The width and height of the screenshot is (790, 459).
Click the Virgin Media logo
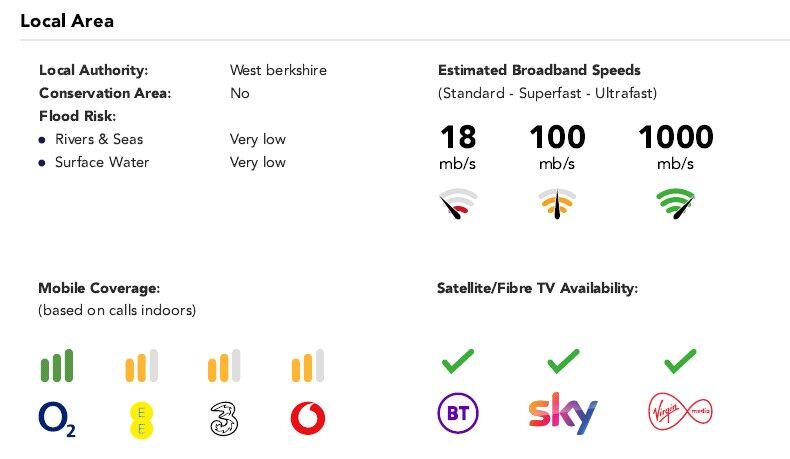680,411
